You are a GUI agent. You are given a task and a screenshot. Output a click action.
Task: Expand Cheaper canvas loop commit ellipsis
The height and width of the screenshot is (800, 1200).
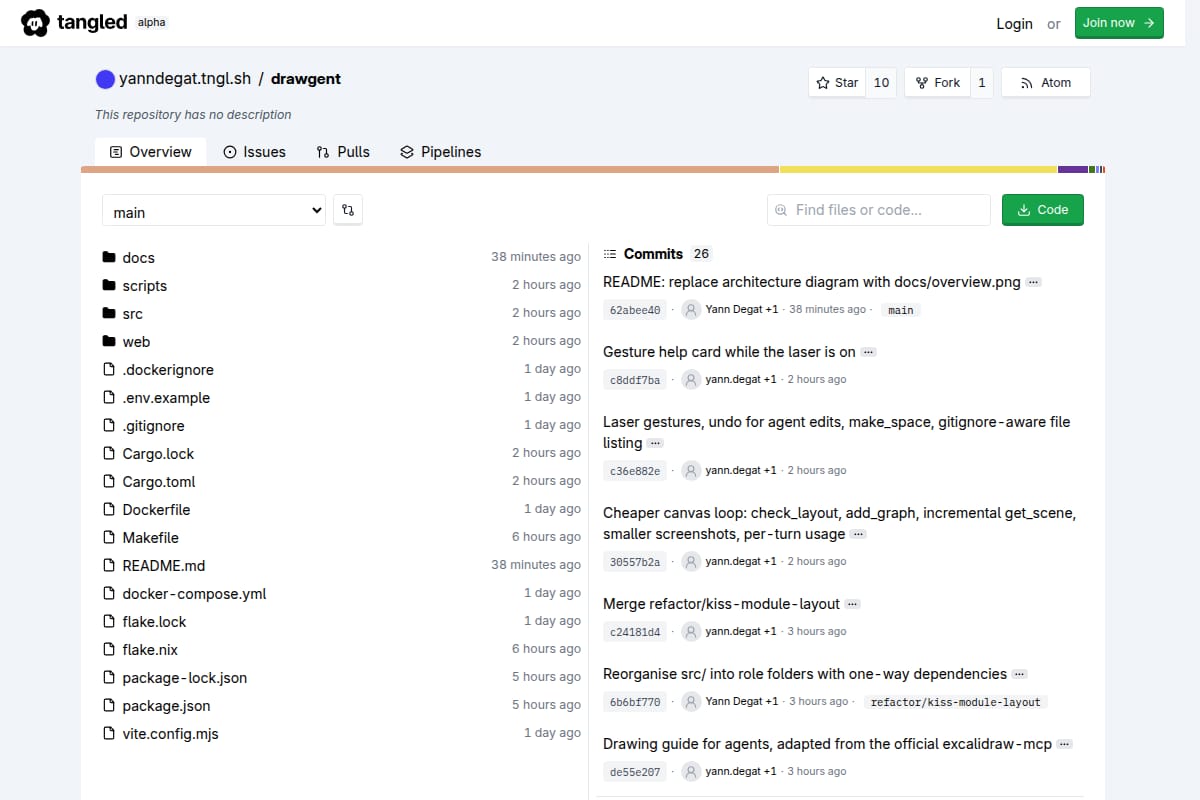[x=858, y=535]
